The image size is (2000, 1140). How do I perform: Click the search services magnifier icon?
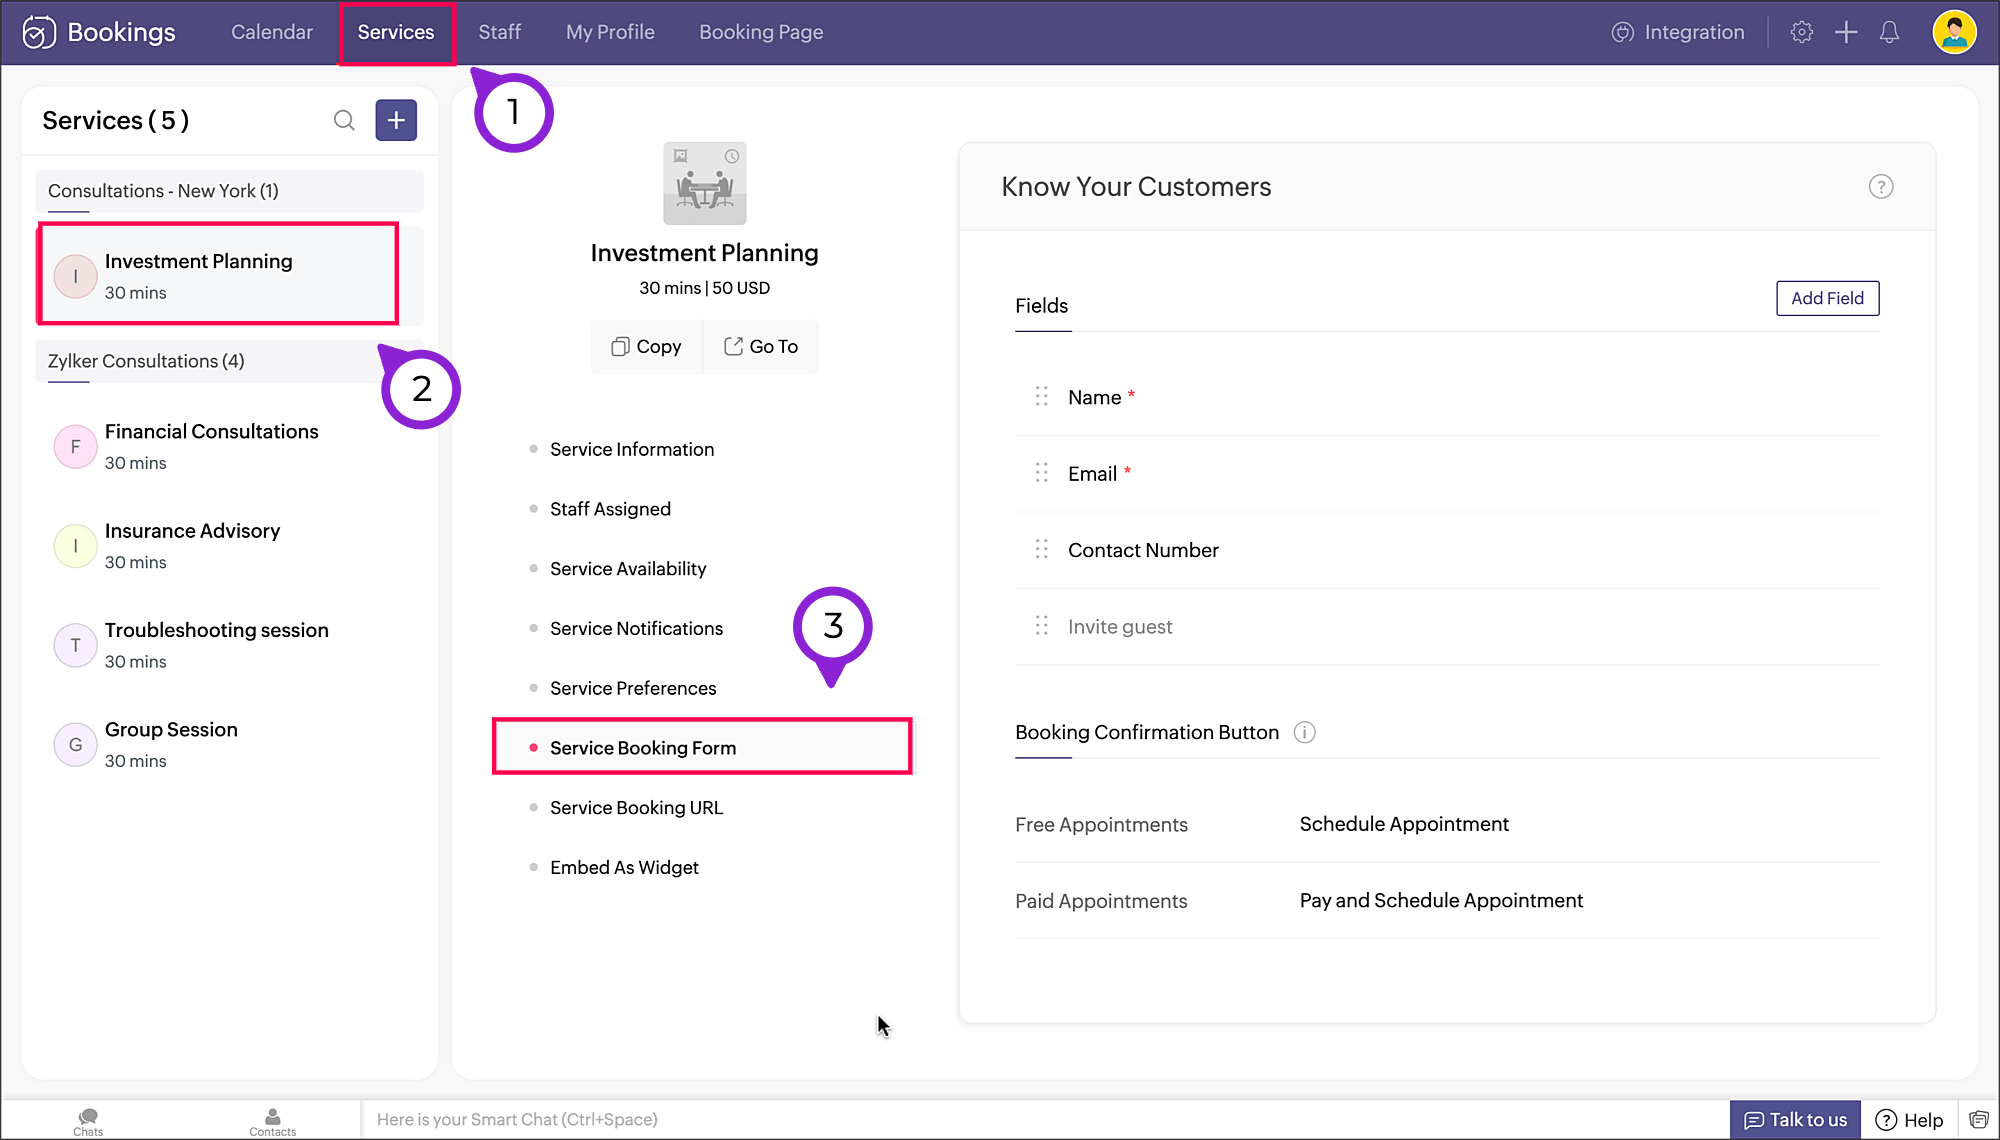344,121
